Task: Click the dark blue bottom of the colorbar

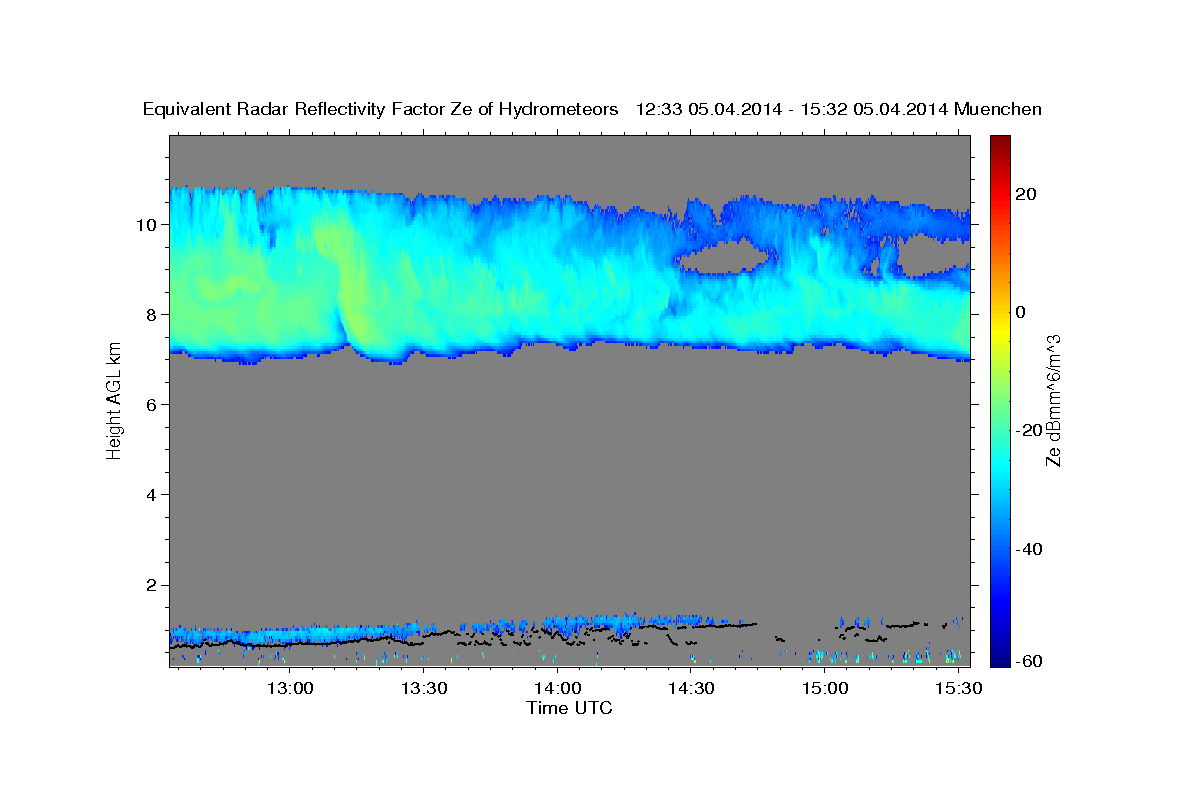Action: pos(1000,655)
